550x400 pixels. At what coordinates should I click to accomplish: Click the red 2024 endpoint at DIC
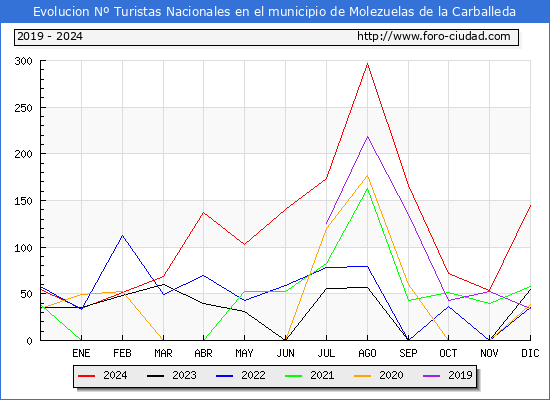530,206
